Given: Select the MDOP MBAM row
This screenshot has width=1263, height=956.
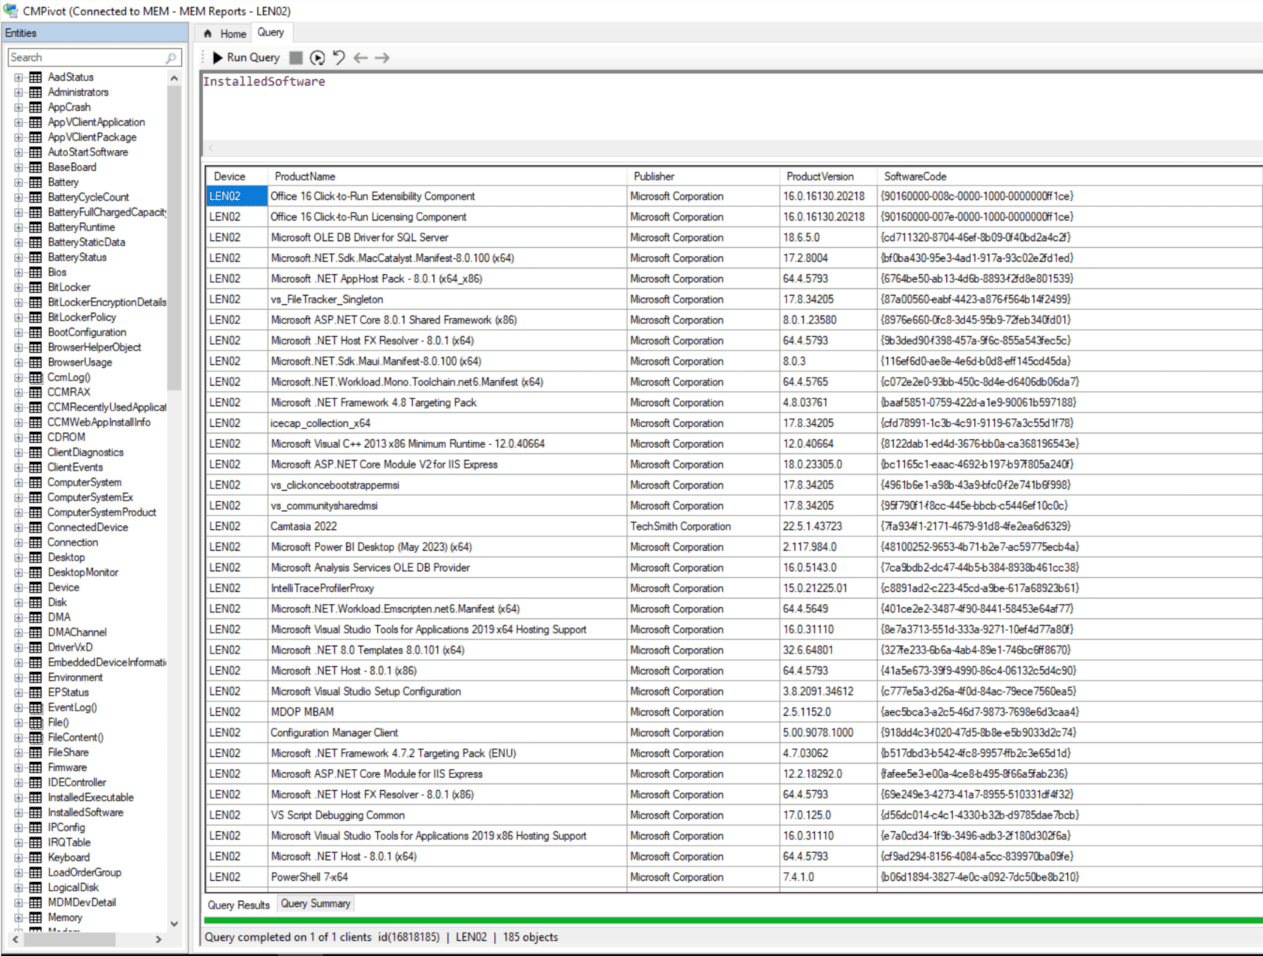Looking at the screenshot, I should pos(734,712).
